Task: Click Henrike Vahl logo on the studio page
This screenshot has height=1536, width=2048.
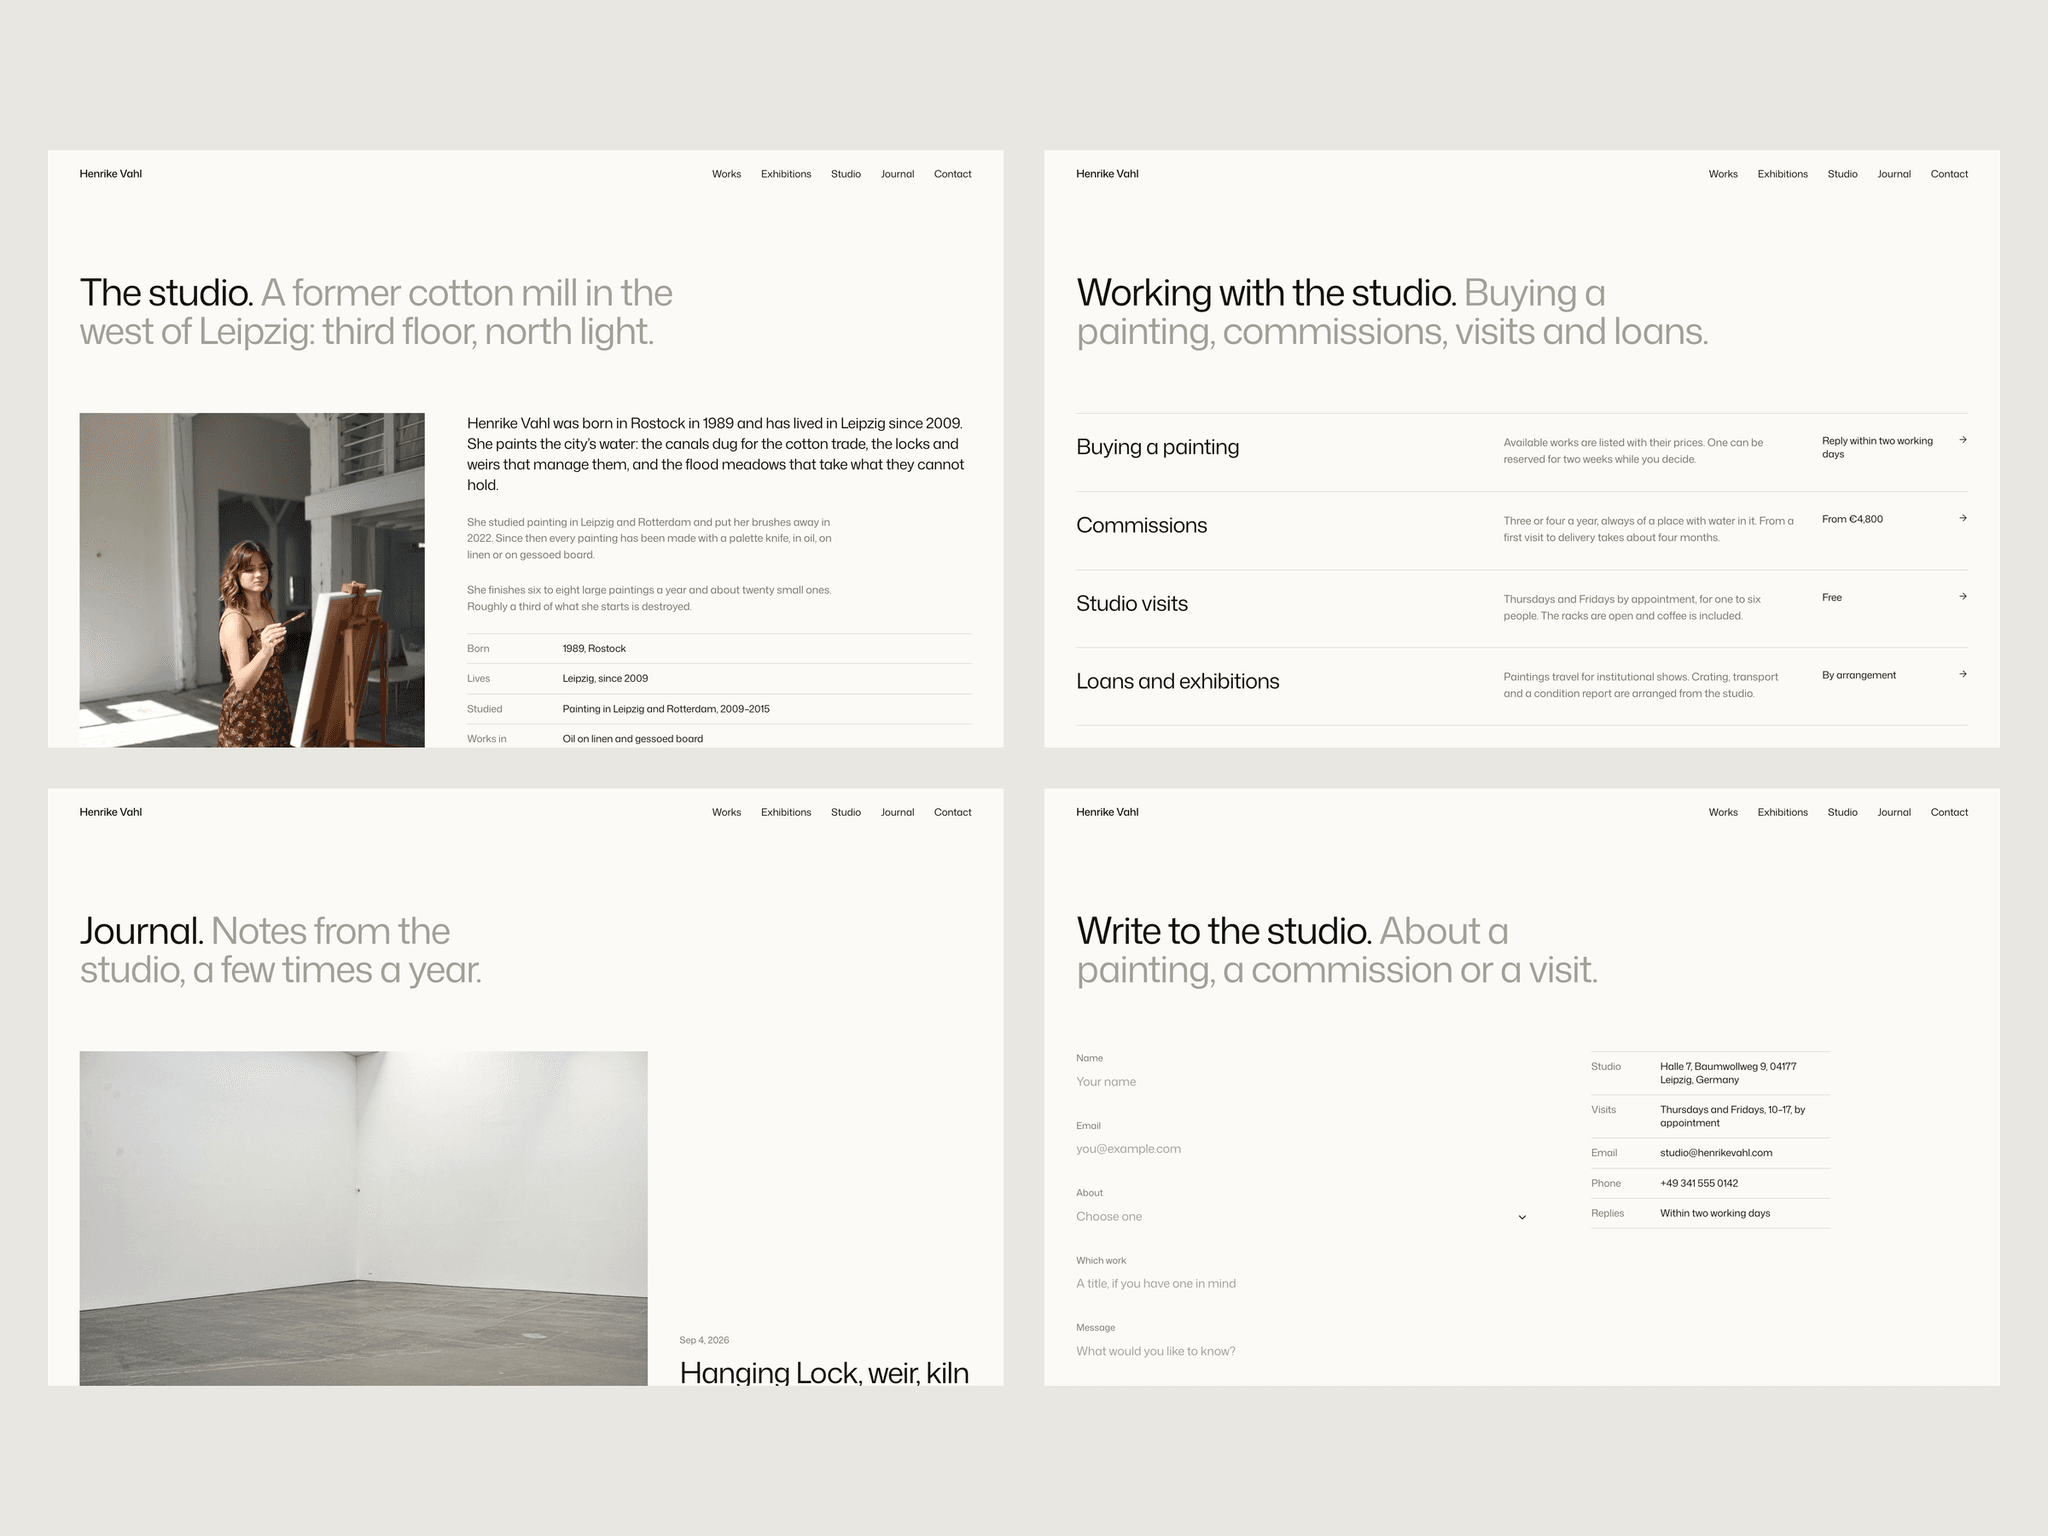Action: pyautogui.click(x=110, y=174)
